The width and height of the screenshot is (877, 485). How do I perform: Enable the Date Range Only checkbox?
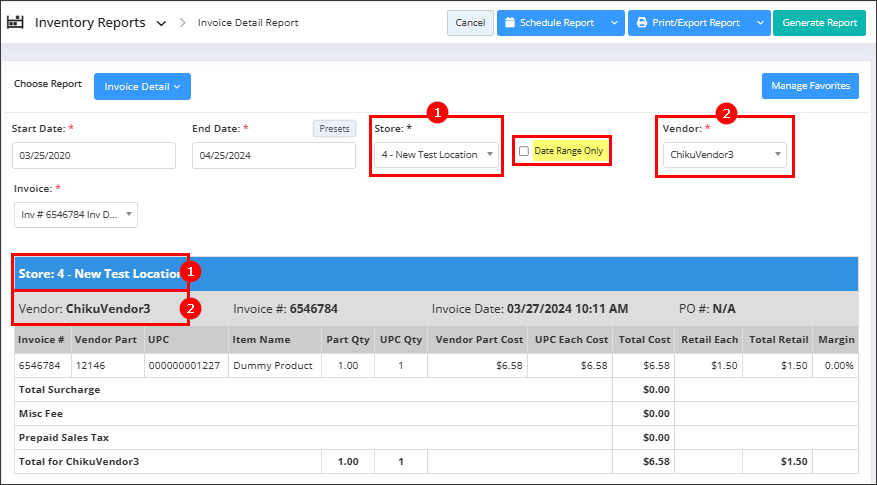pyautogui.click(x=524, y=151)
